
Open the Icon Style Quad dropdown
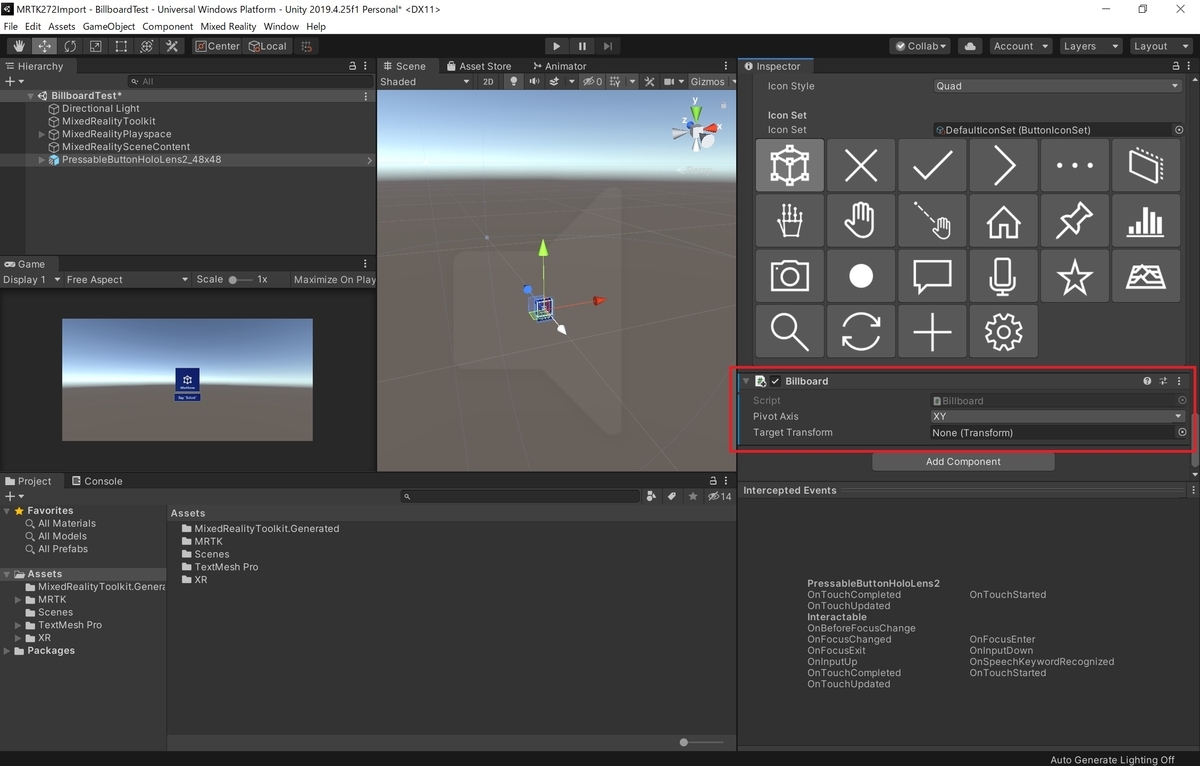(x=1058, y=86)
